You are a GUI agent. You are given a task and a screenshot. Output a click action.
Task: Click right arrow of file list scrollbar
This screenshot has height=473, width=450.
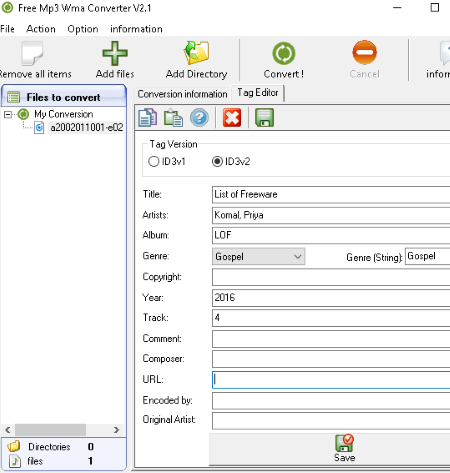coord(116,430)
